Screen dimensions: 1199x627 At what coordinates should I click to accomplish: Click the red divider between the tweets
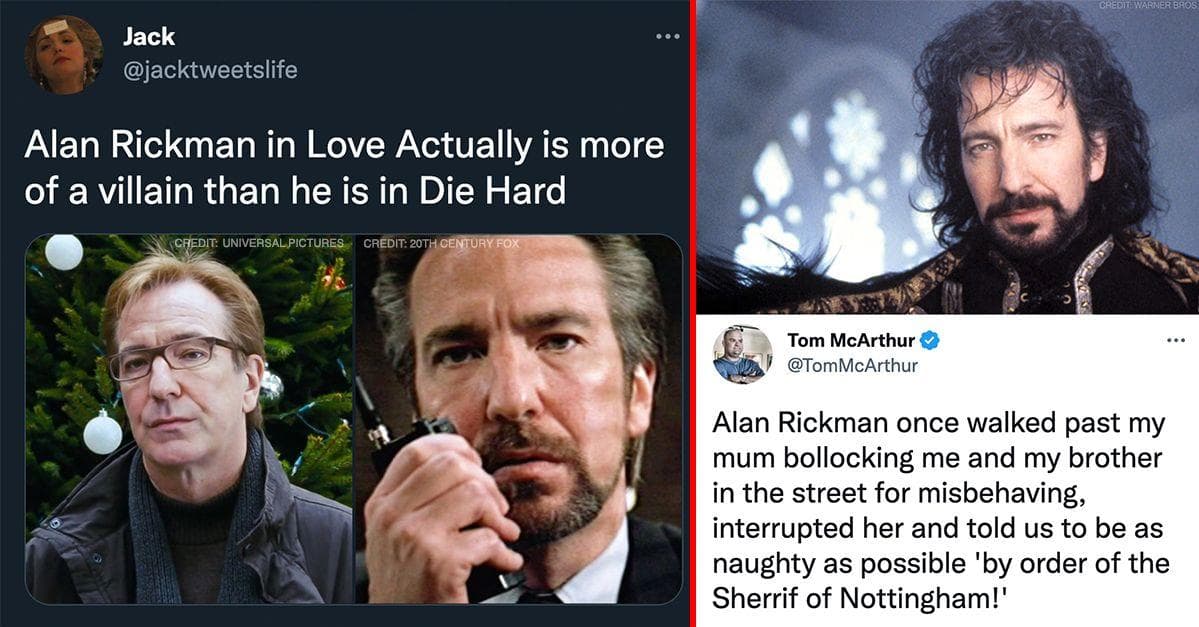(x=693, y=313)
